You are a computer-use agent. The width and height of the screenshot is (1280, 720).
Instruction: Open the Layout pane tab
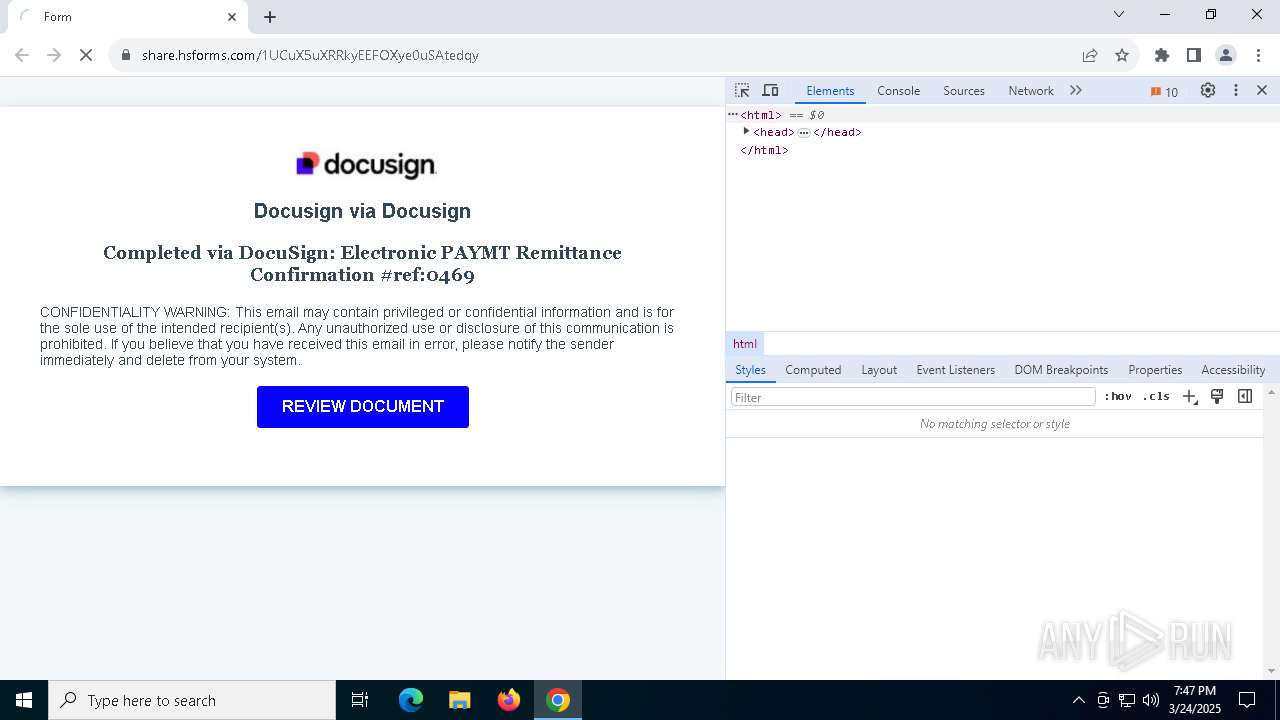(879, 369)
